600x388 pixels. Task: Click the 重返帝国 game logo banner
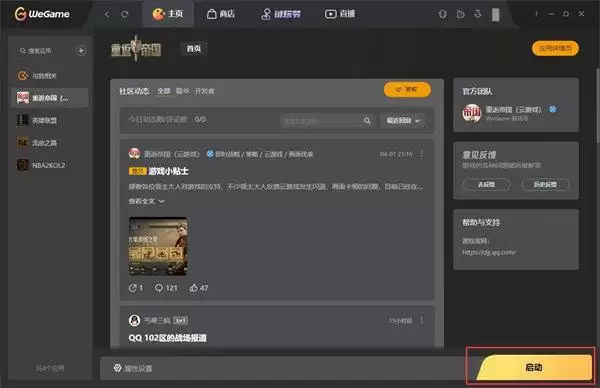pyautogui.click(x=136, y=49)
